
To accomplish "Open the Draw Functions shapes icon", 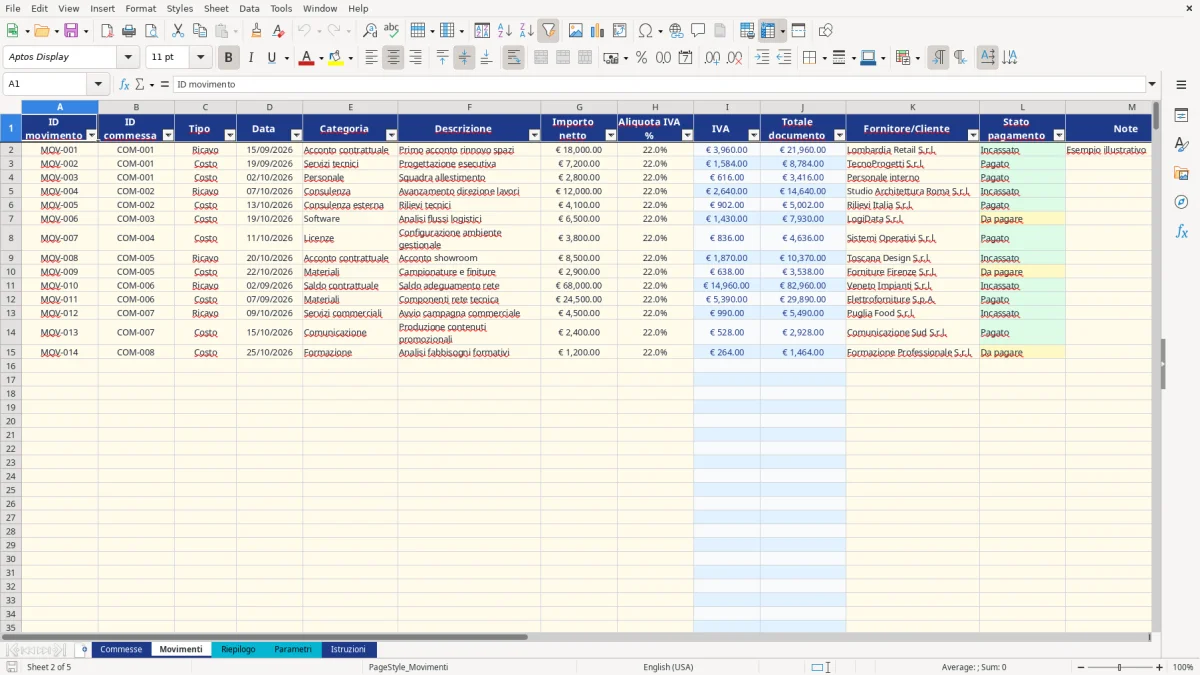I will (826, 31).
